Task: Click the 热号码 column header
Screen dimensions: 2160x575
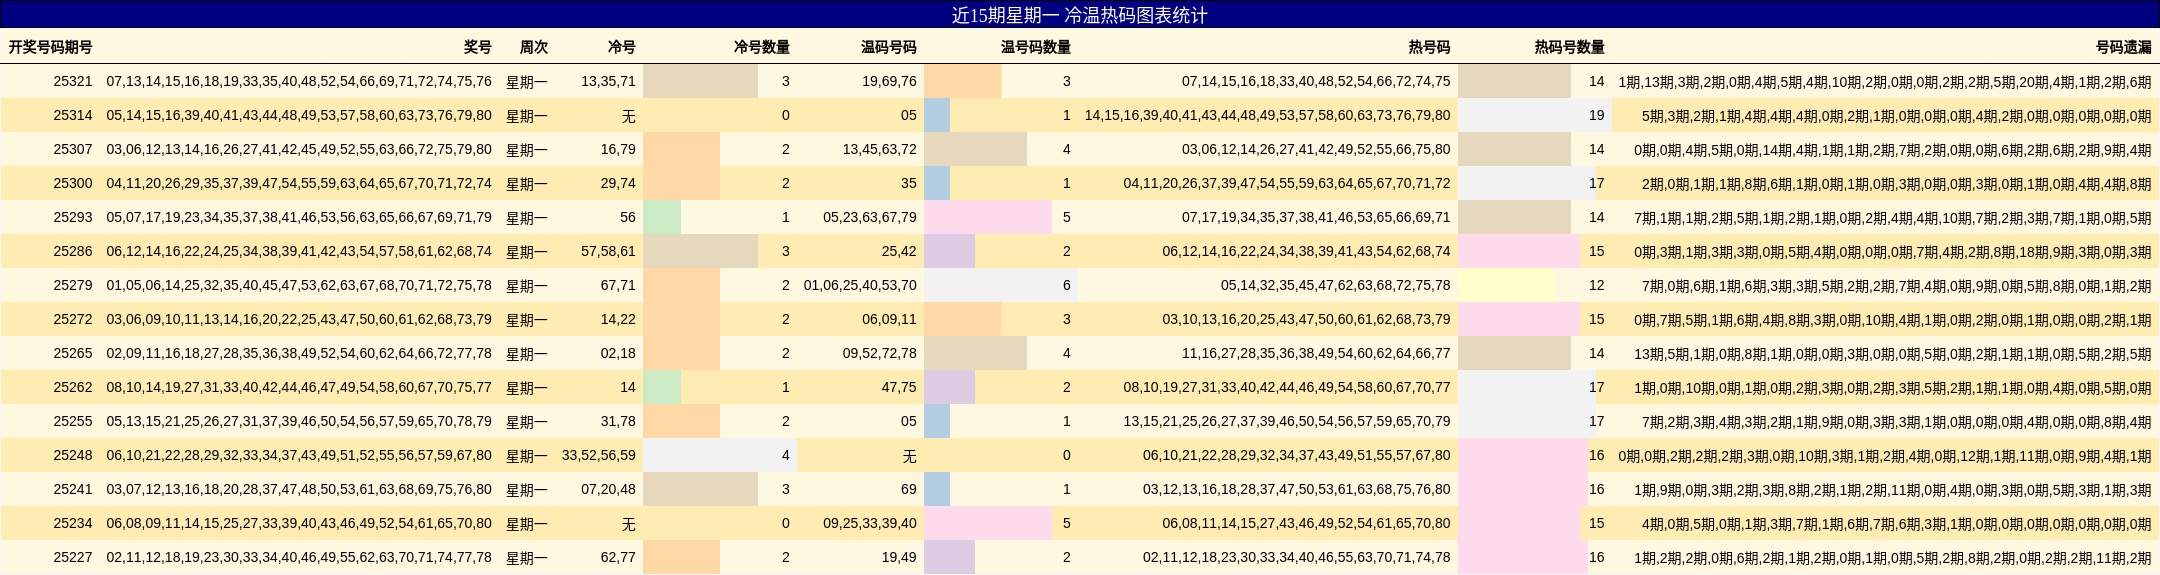Action: tap(1430, 47)
